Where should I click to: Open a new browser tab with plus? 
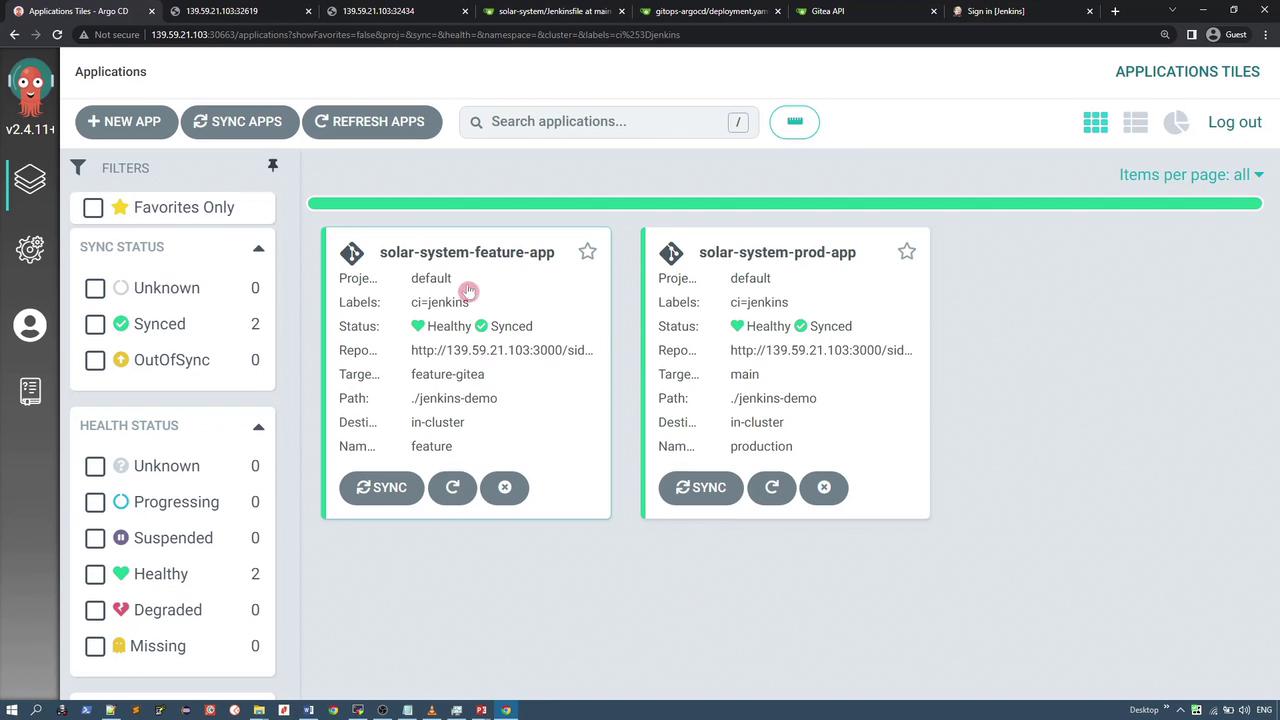1115,11
